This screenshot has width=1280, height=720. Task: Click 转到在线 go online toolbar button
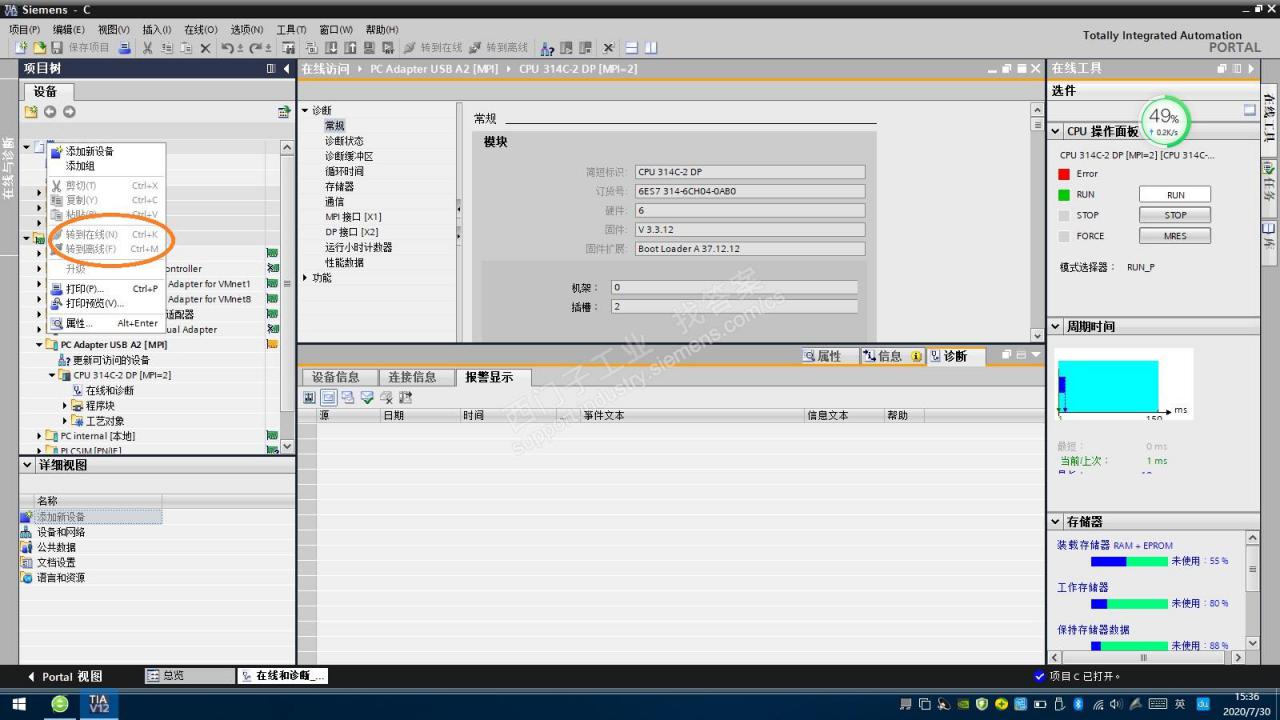coord(433,48)
